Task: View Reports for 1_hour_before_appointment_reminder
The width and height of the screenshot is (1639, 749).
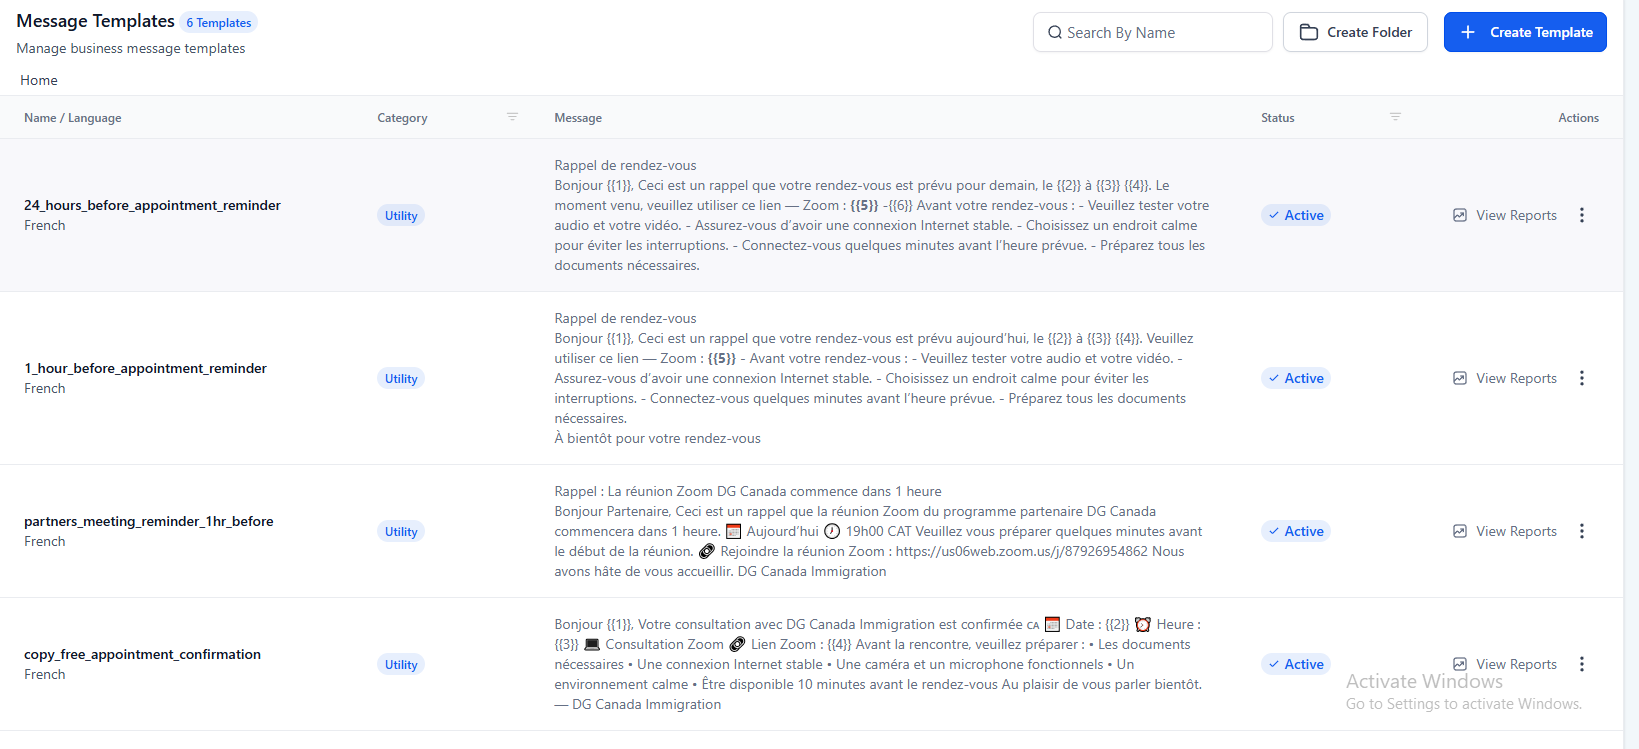Action: 1505,378
